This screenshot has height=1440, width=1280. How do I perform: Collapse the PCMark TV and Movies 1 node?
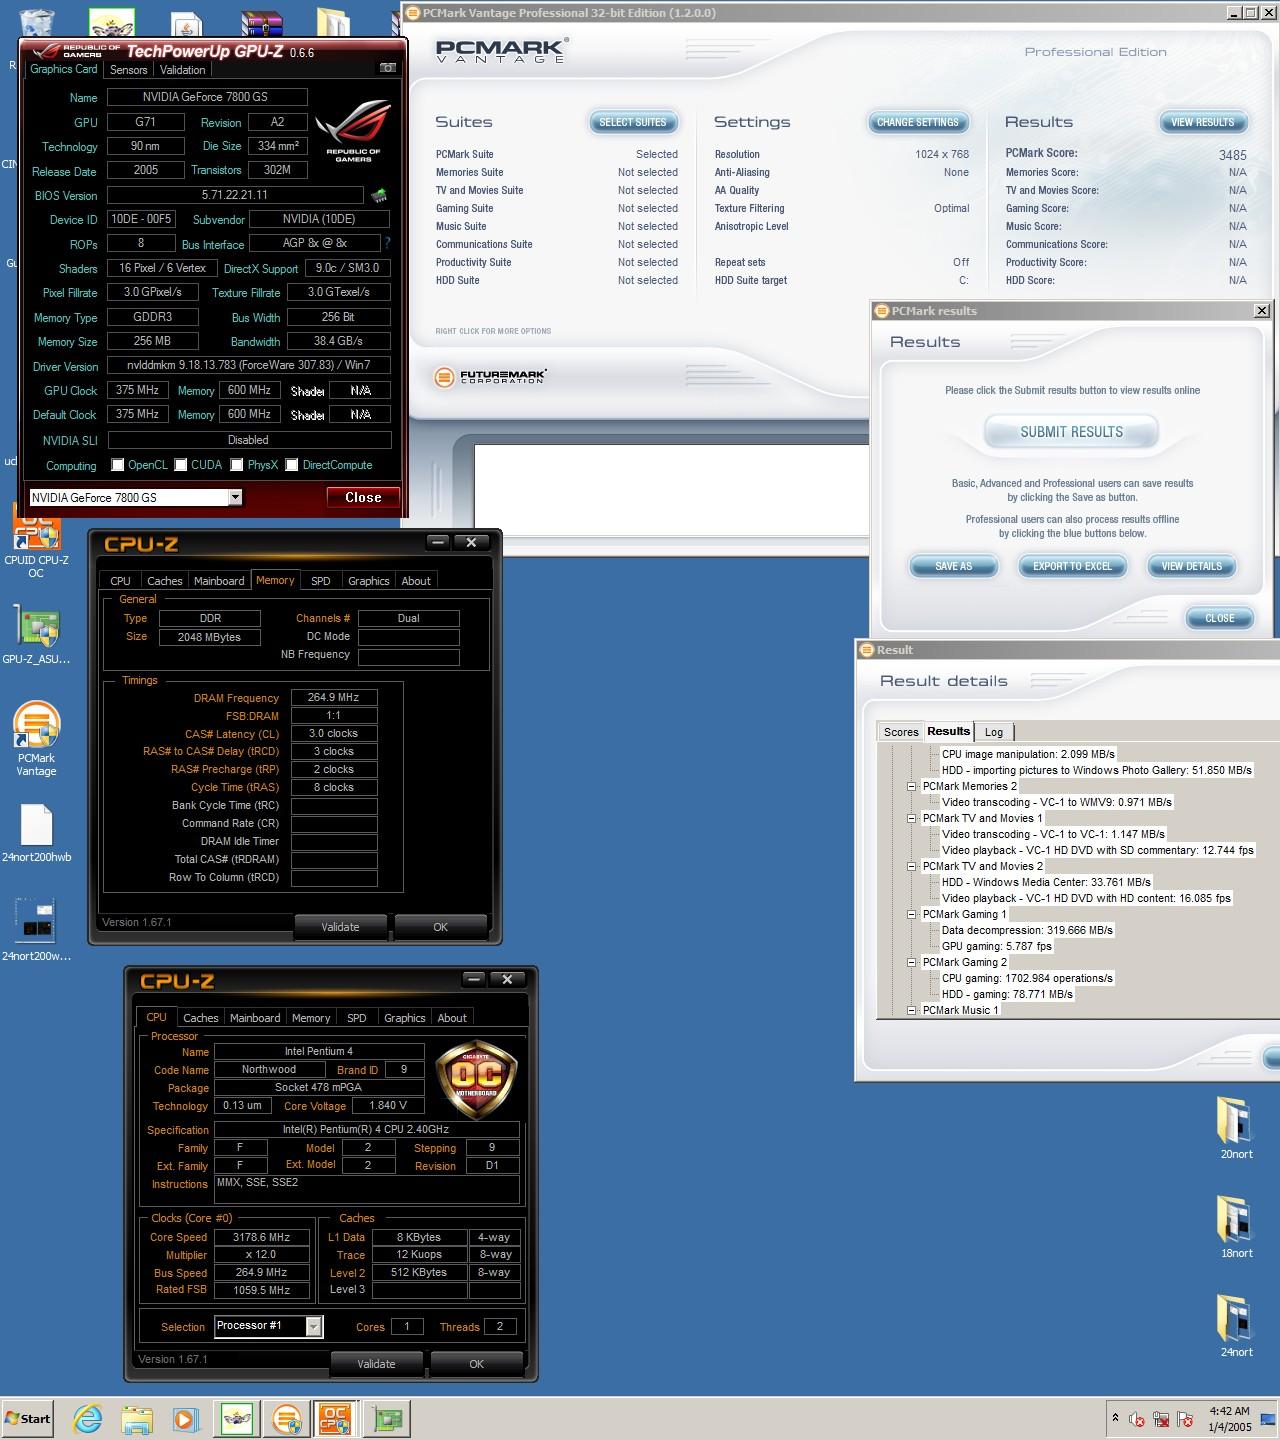911,818
